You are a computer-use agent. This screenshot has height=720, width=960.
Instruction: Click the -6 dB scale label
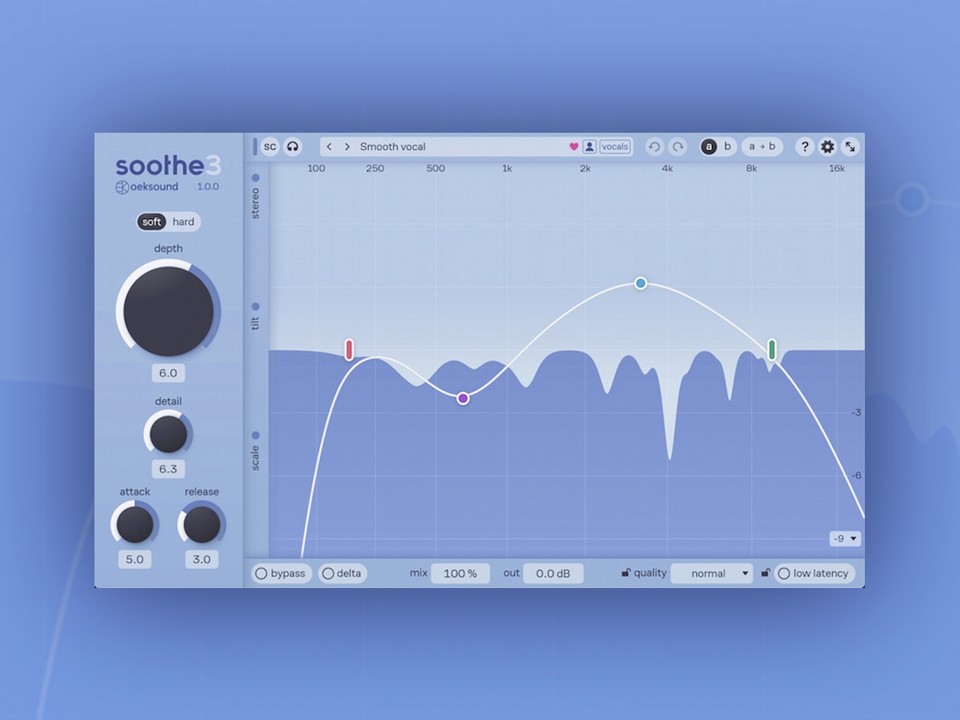click(856, 475)
